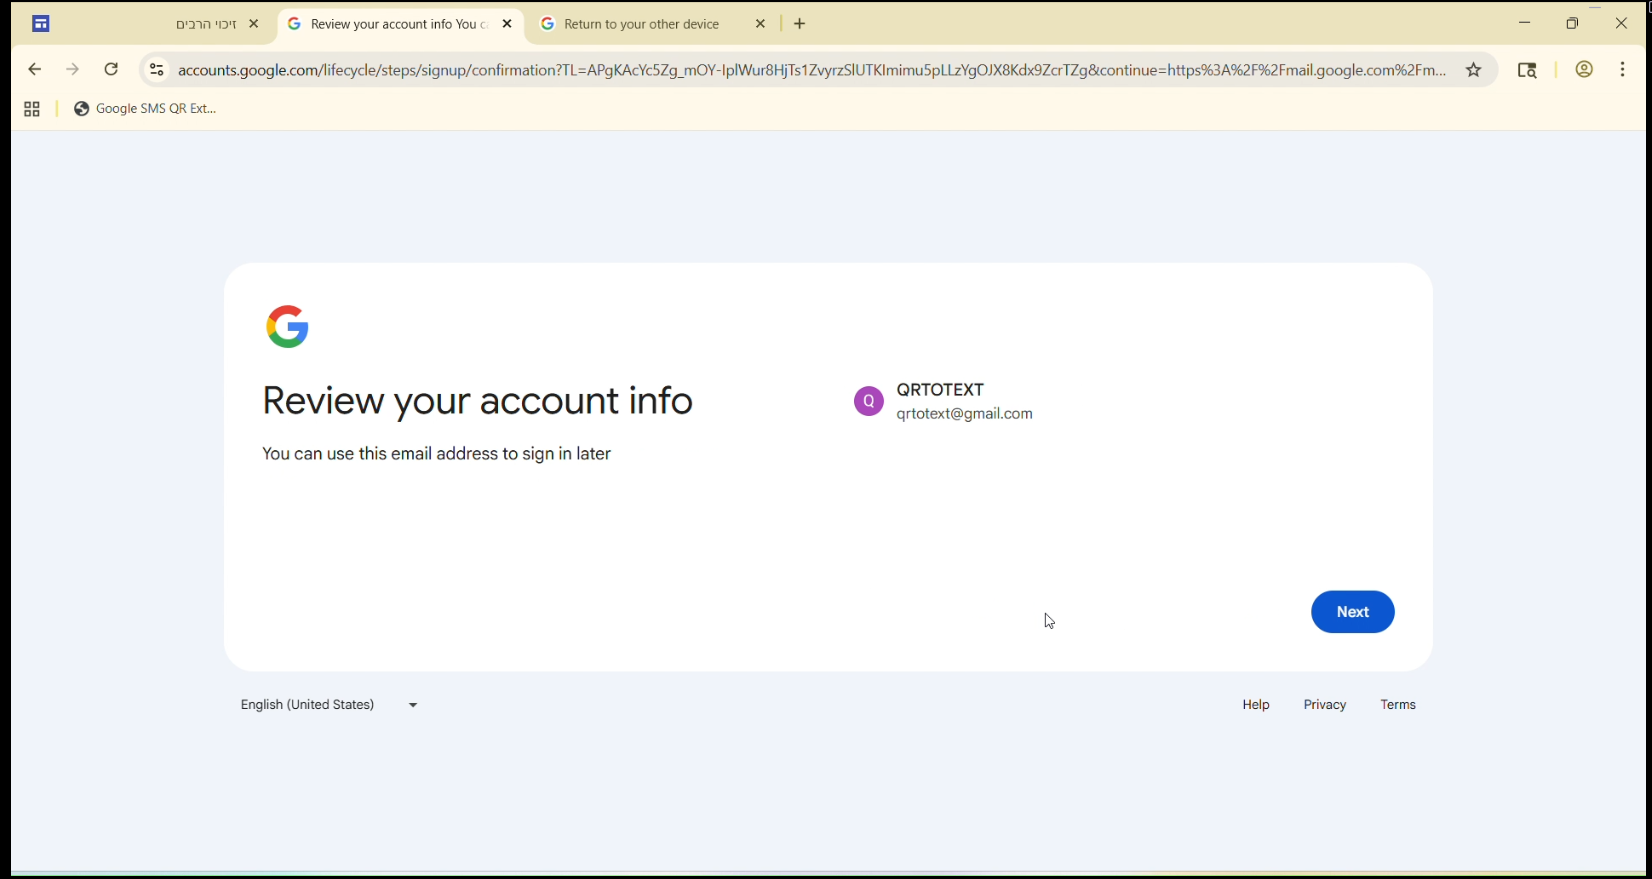Click the browser back arrow

[35, 70]
